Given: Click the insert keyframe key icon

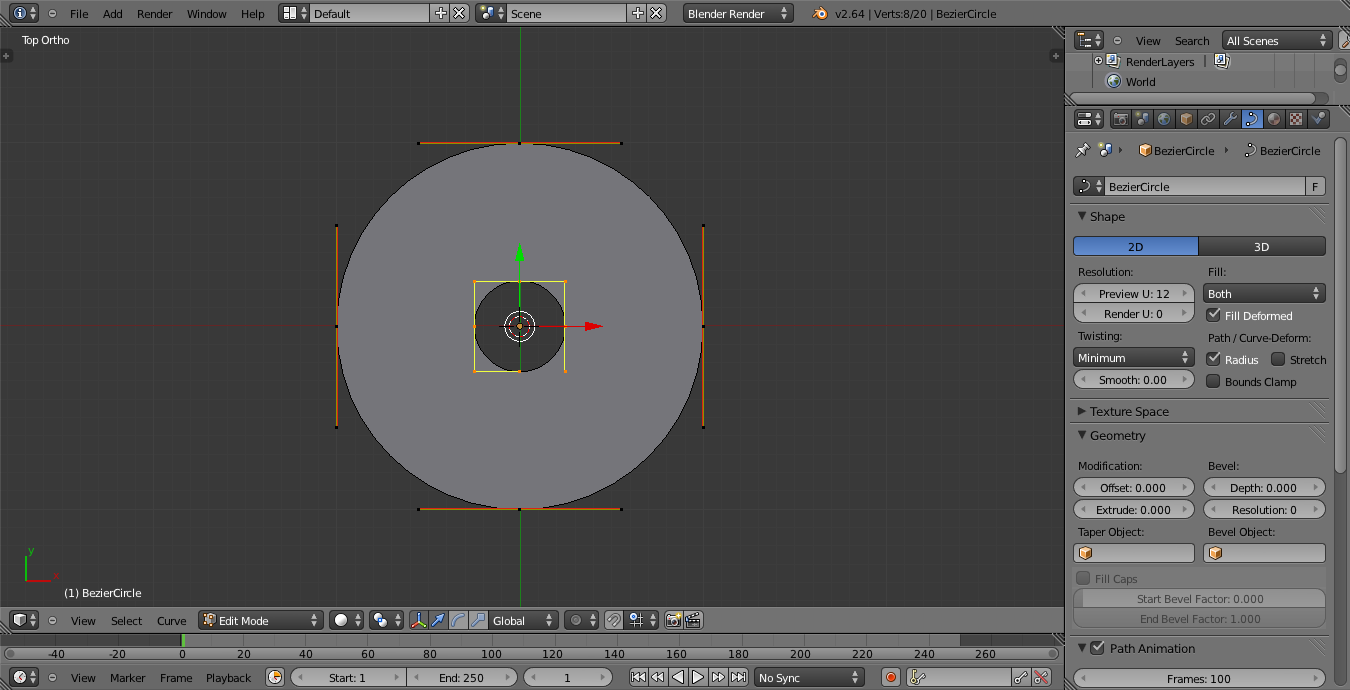Looking at the screenshot, I should point(1021,677).
